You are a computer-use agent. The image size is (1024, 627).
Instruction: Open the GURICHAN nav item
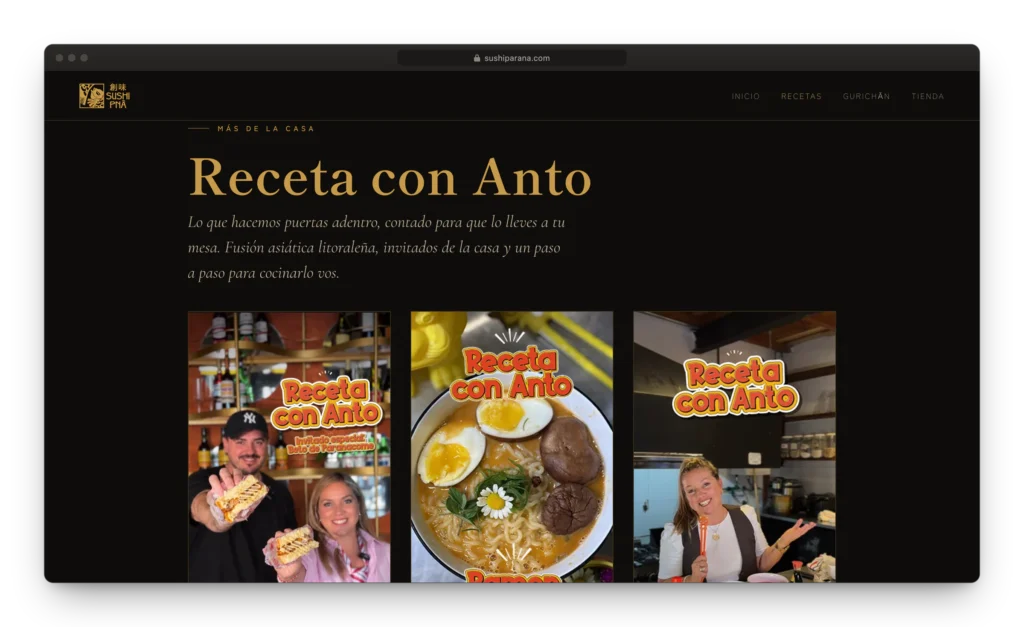(x=866, y=96)
